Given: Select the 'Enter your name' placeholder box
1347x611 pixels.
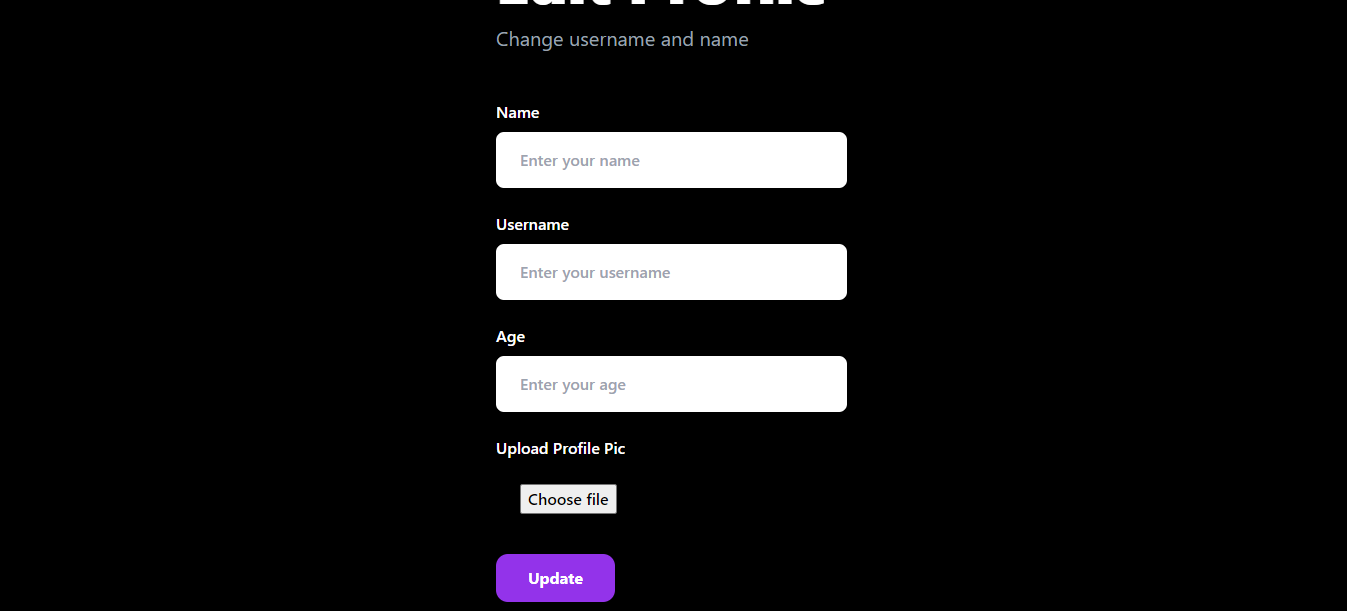Looking at the screenshot, I should point(671,160).
